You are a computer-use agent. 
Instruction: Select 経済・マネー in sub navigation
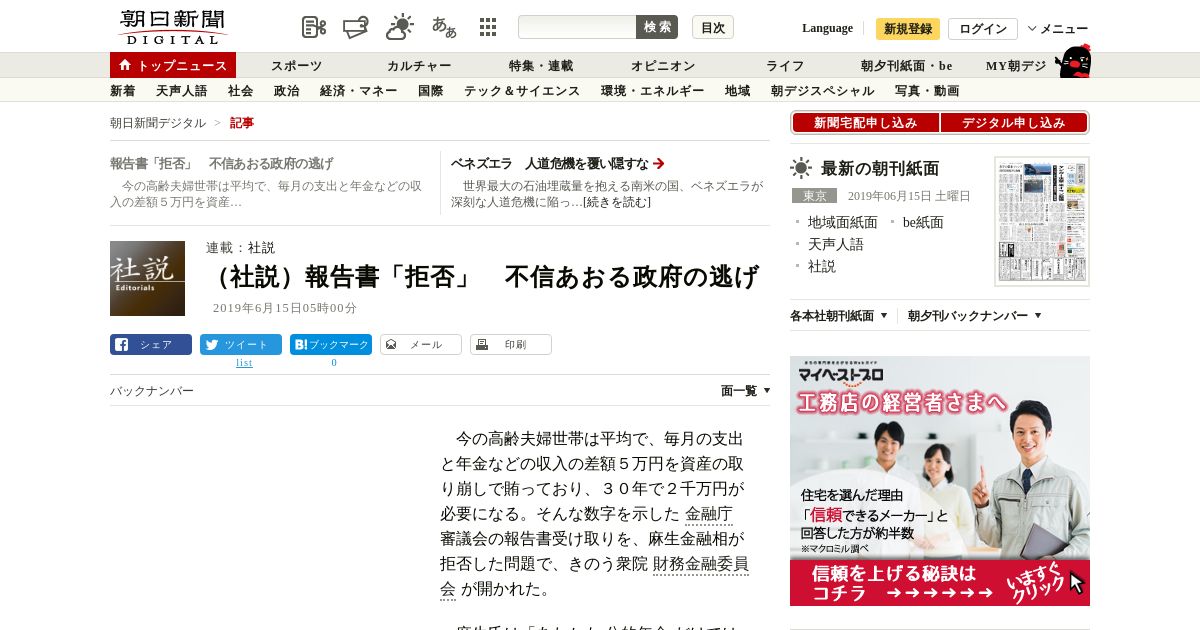pos(359,91)
